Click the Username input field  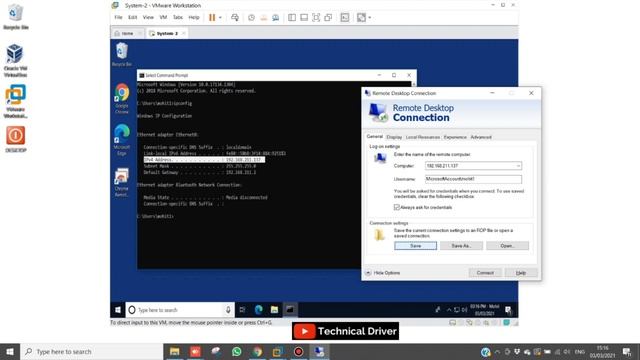click(x=473, y=179)
